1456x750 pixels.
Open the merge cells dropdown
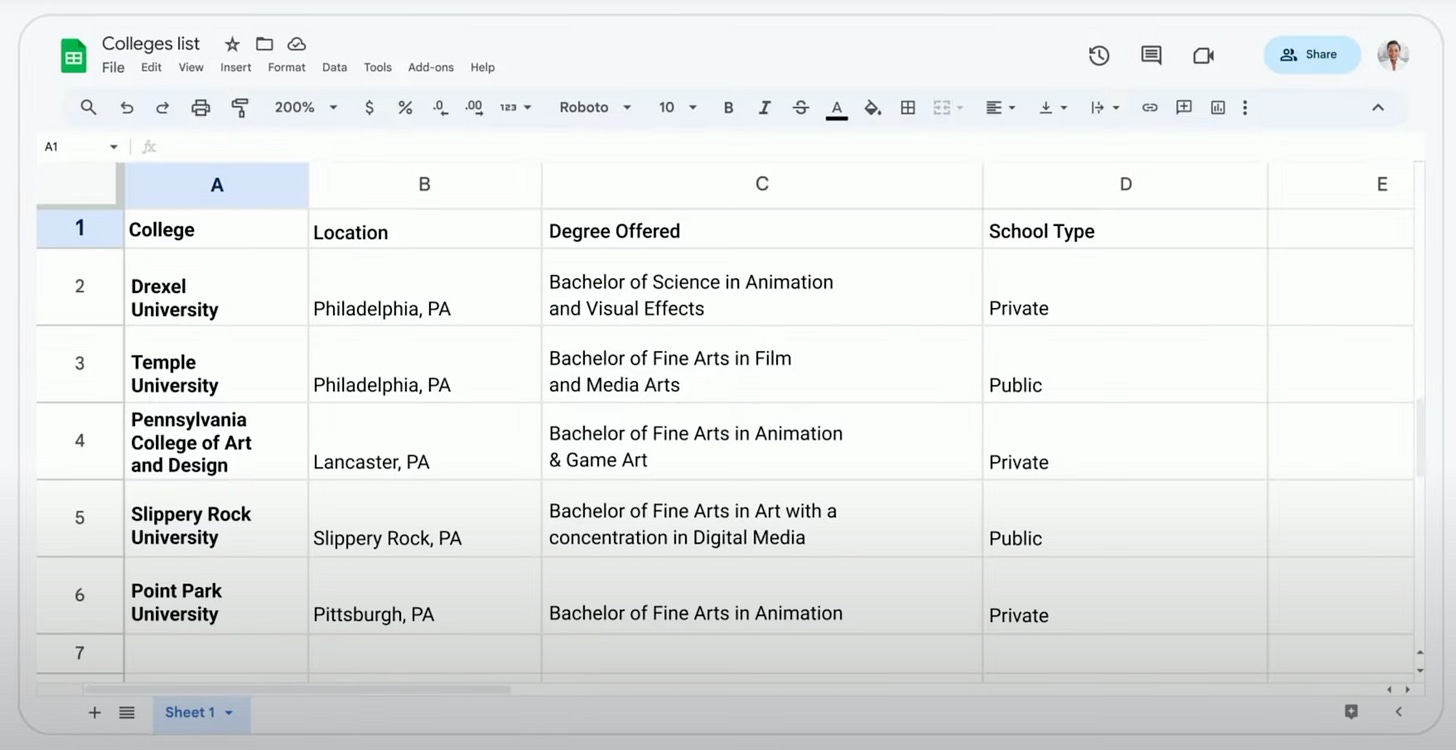948,107
